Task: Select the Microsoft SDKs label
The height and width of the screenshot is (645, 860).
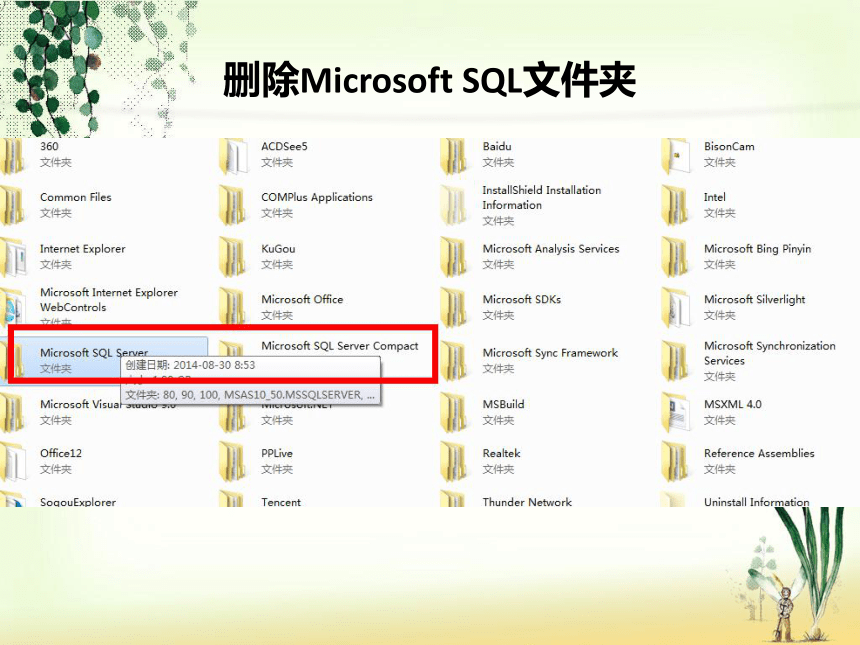Action: pos(522,299)
